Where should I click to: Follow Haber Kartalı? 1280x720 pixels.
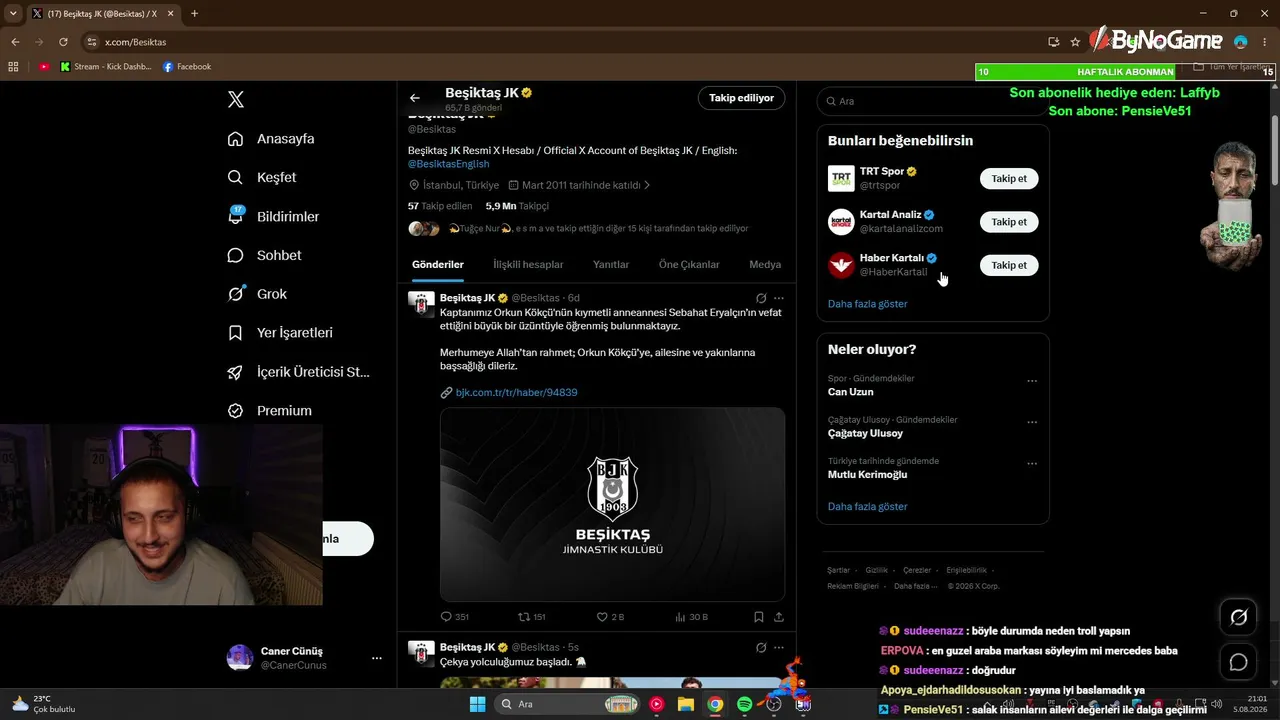tap(1009, 265)
